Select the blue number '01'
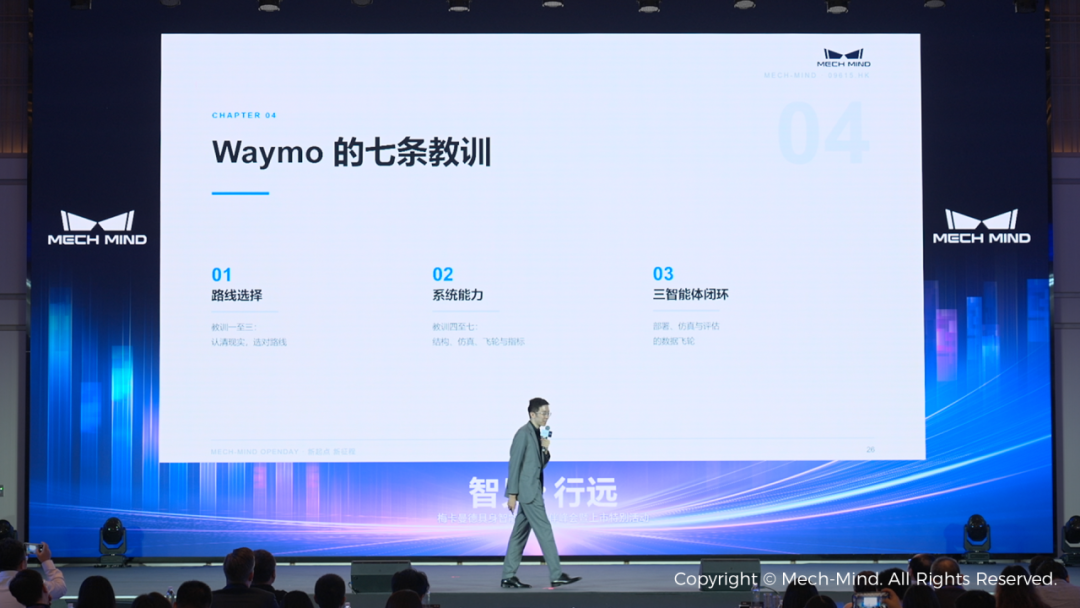The image size is (1080, 608). coord(221,275)
